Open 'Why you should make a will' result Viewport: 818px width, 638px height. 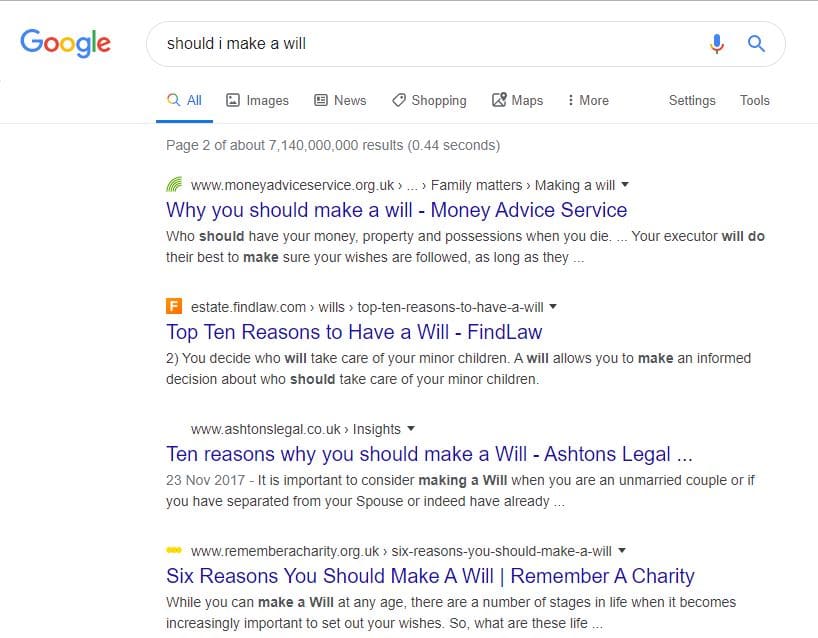[x=396, y=210]
